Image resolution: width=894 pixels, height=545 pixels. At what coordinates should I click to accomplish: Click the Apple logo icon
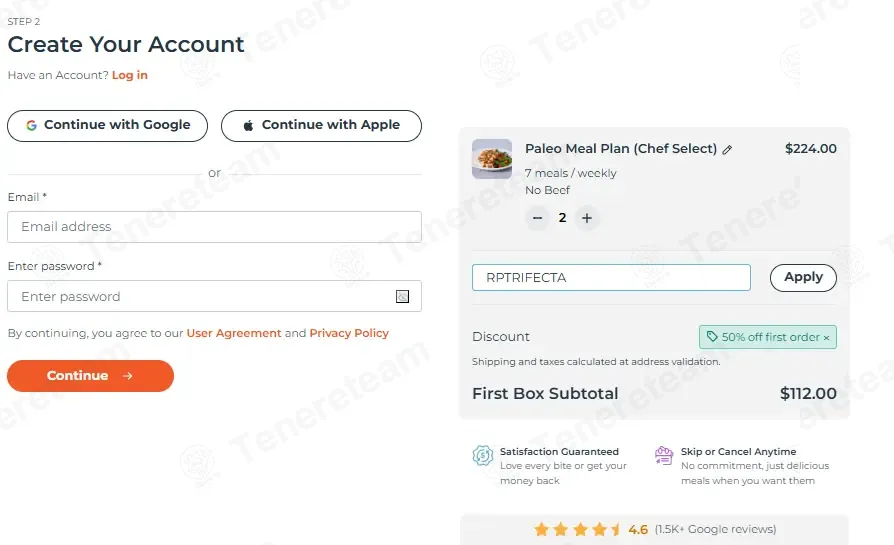[x=248, y=125]
